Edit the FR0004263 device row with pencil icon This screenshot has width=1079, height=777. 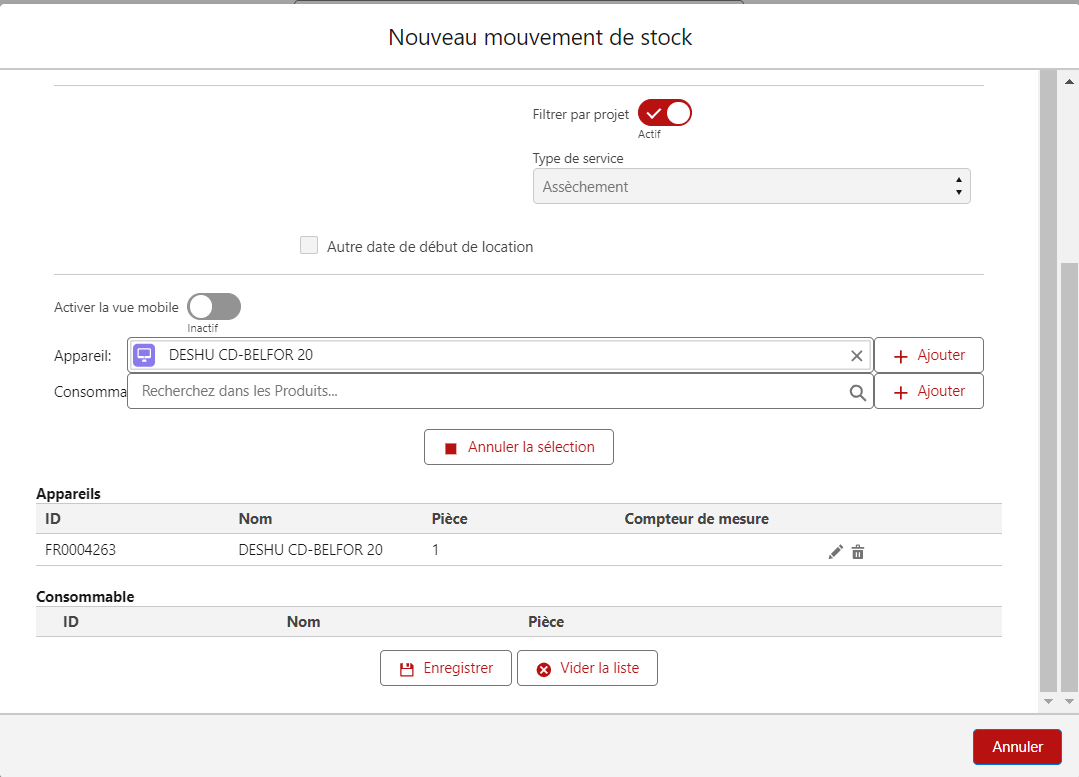pyautogui.click(x=835, y=552)
